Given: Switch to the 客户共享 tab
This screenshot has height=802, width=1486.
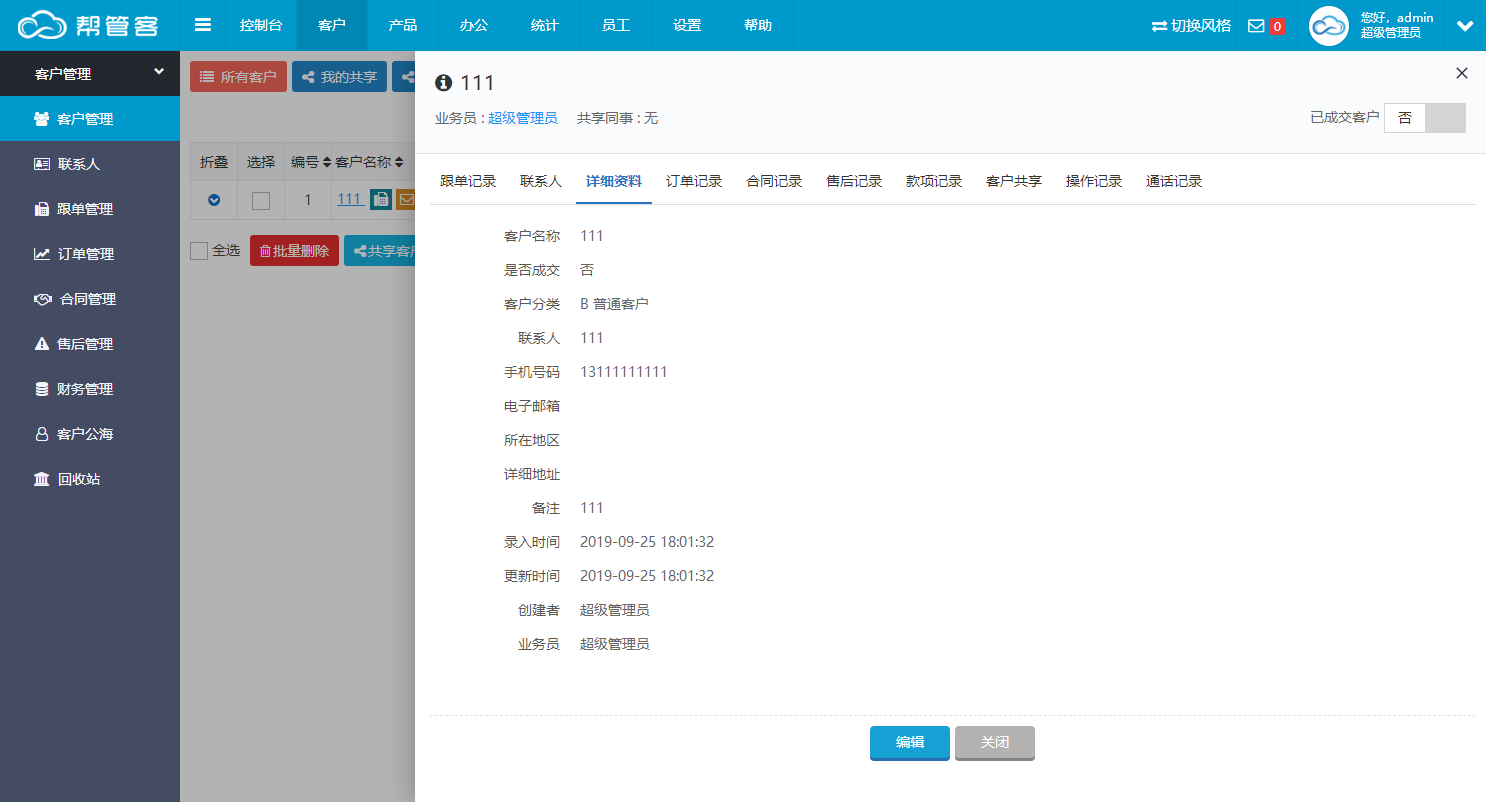Looking at the screenshot, I should pos(1014,182).
